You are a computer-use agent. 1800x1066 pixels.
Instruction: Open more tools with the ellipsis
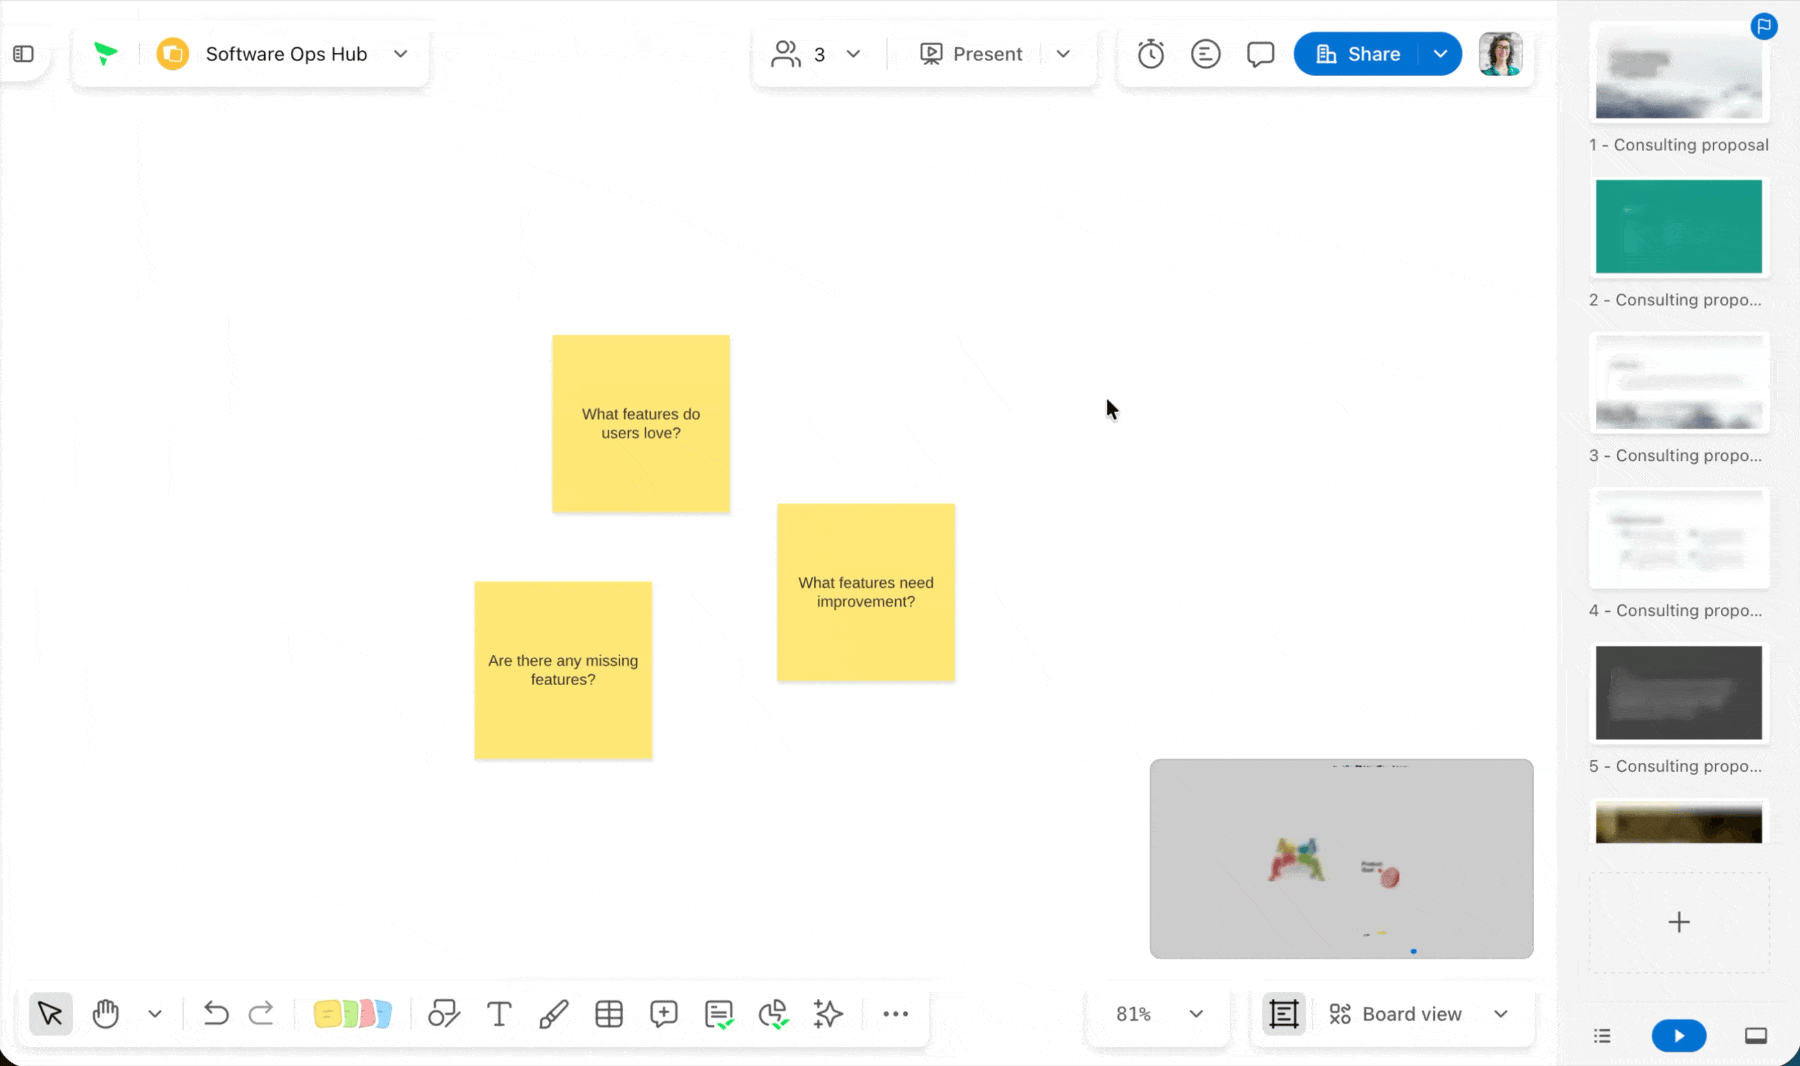[896, 1014]
